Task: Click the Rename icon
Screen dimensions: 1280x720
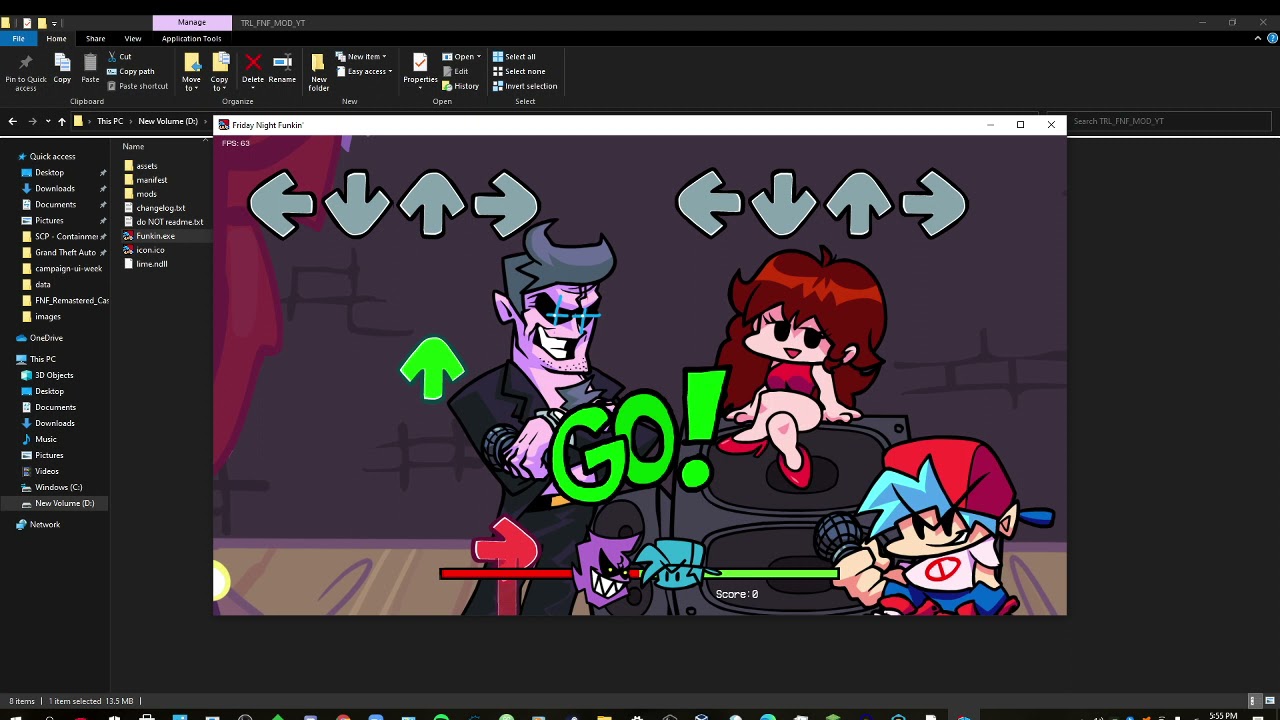Action: (x=282, y=69)
